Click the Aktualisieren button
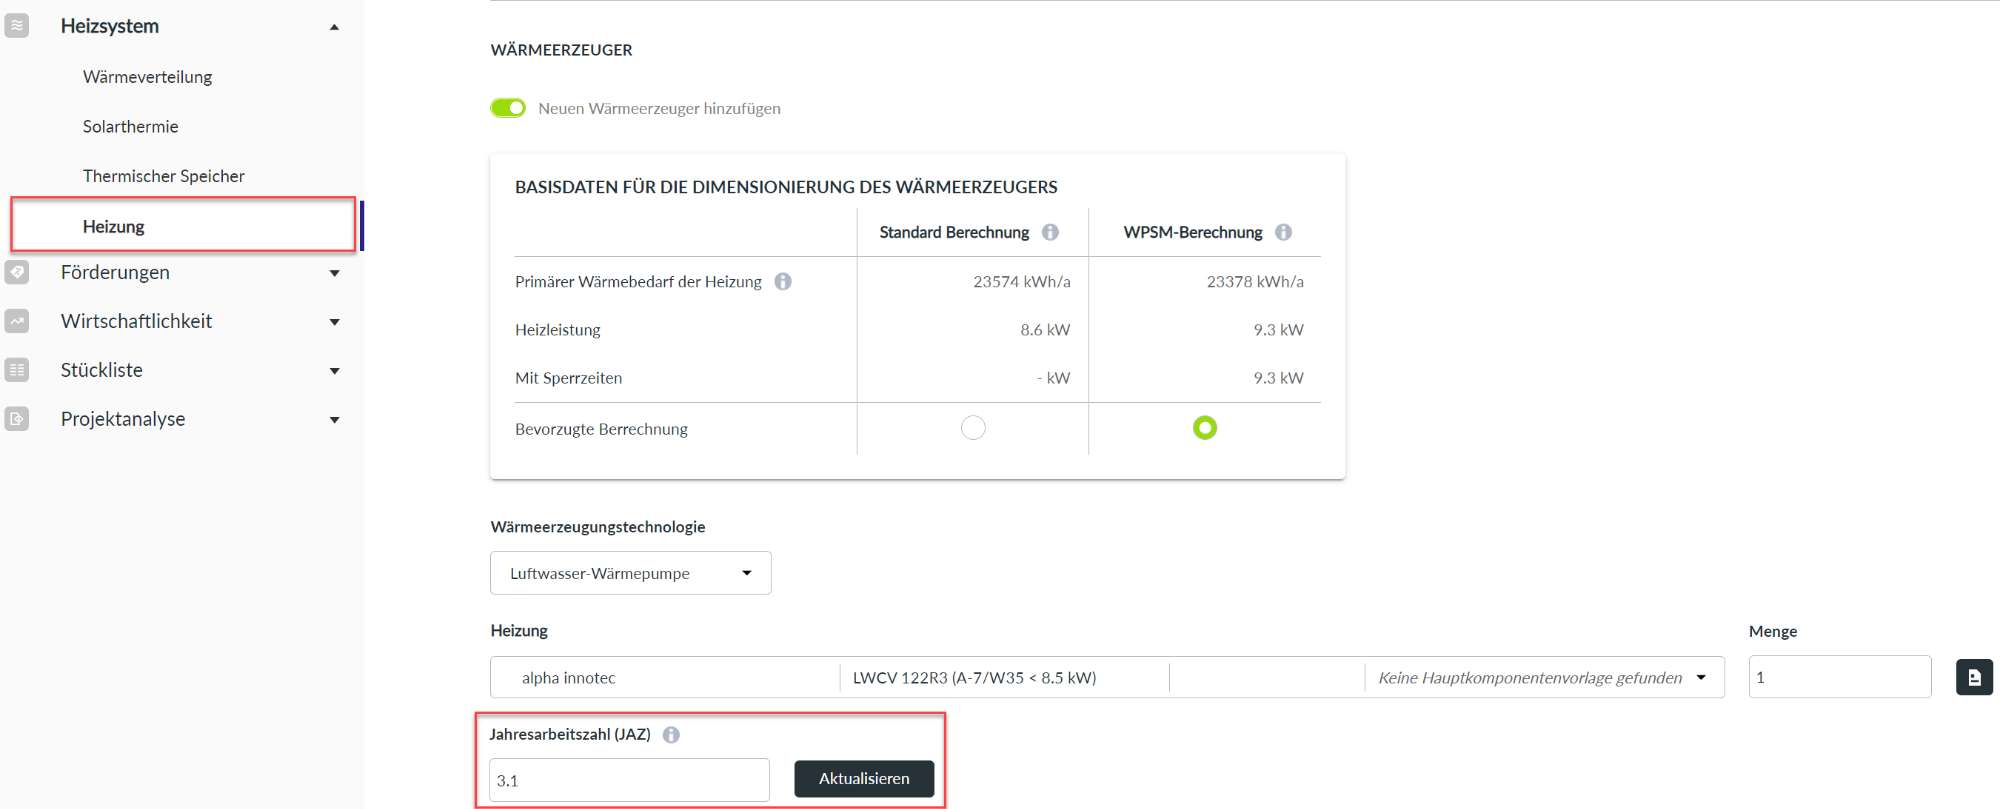Screen dimensions: 2000x809 pyautogui.click(x=864, y=779)
